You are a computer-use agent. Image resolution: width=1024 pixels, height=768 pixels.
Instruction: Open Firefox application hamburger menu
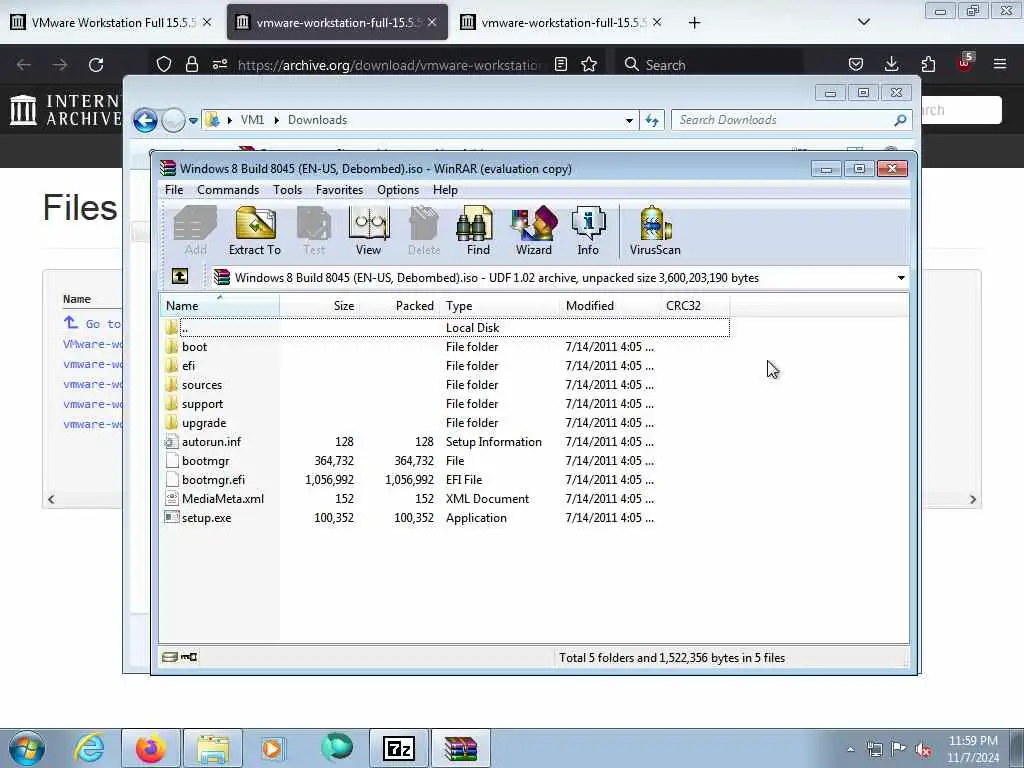1000,64
